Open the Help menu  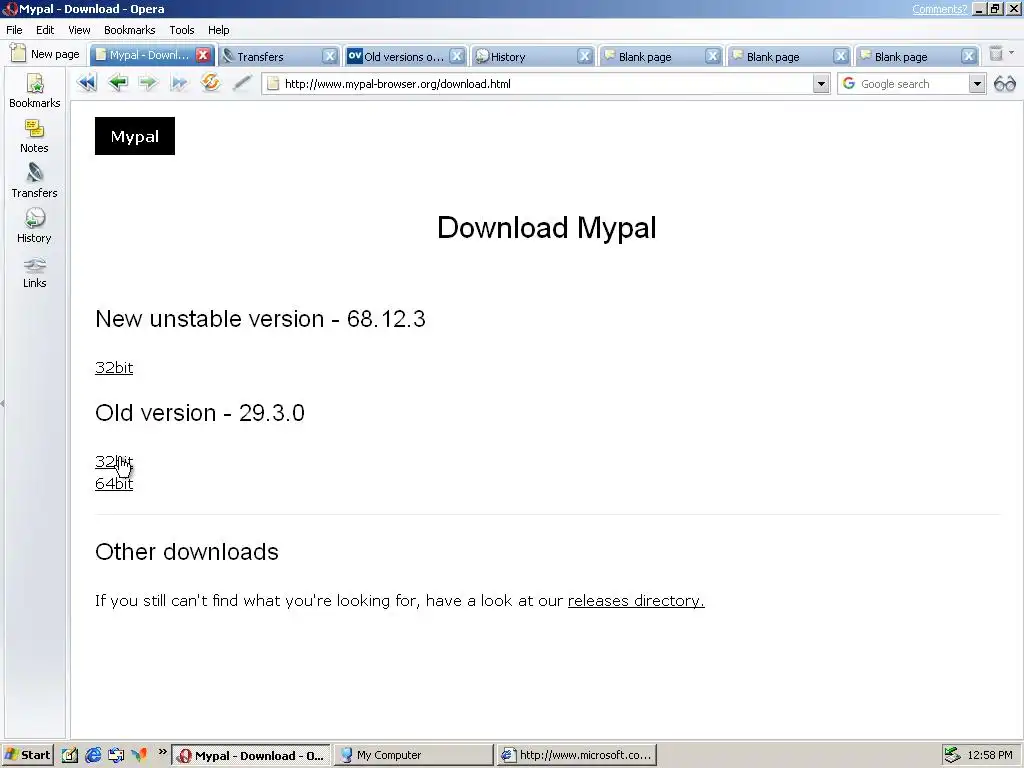[x=218, y=30]
